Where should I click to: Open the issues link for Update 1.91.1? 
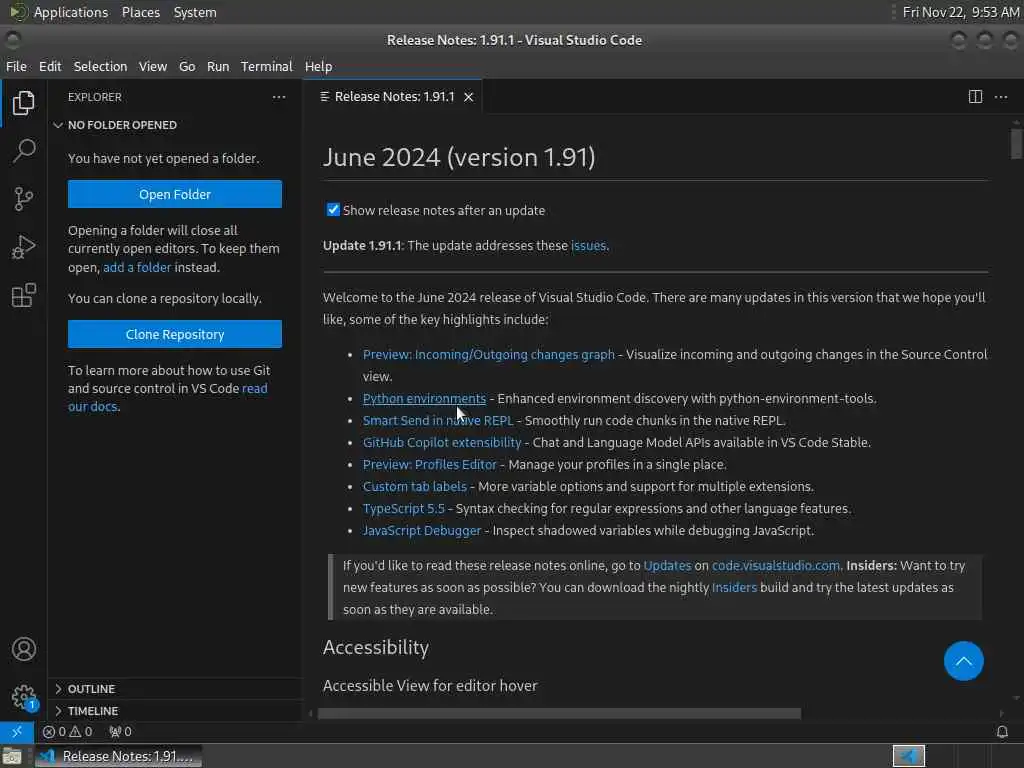[588, 246]
